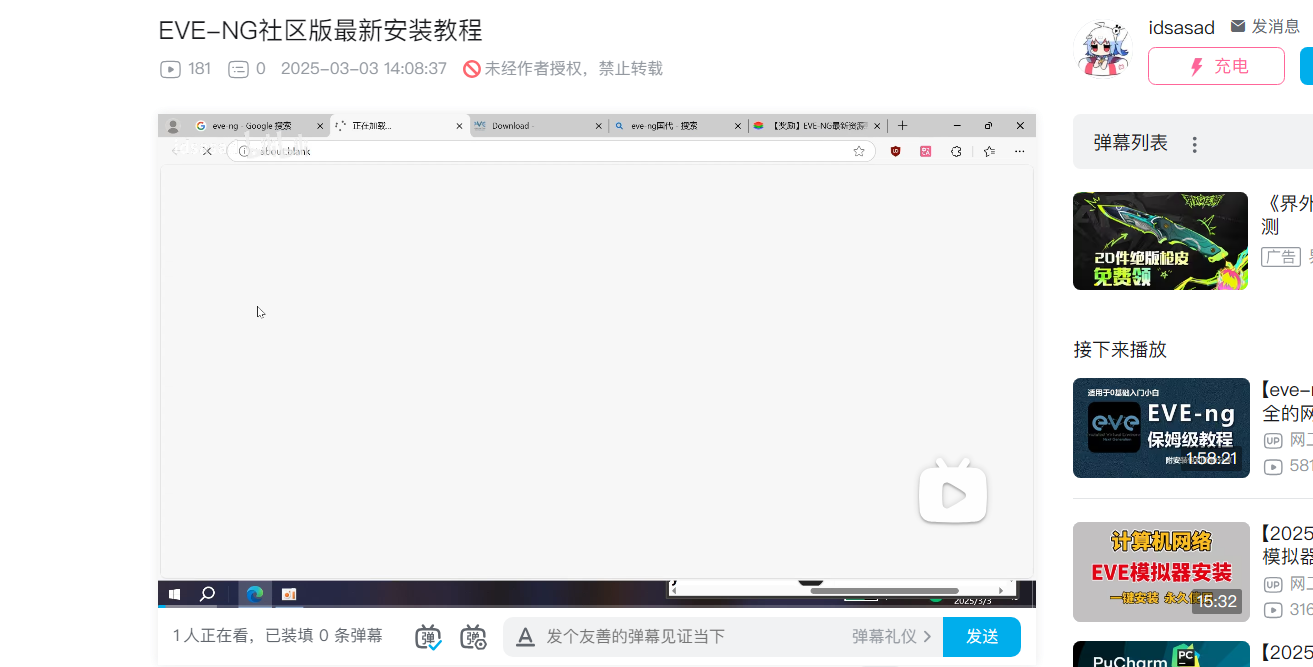Switch to 'eve-ng - Google 搜索' browser tab
1313x667 pixels.
pos(258,126)
